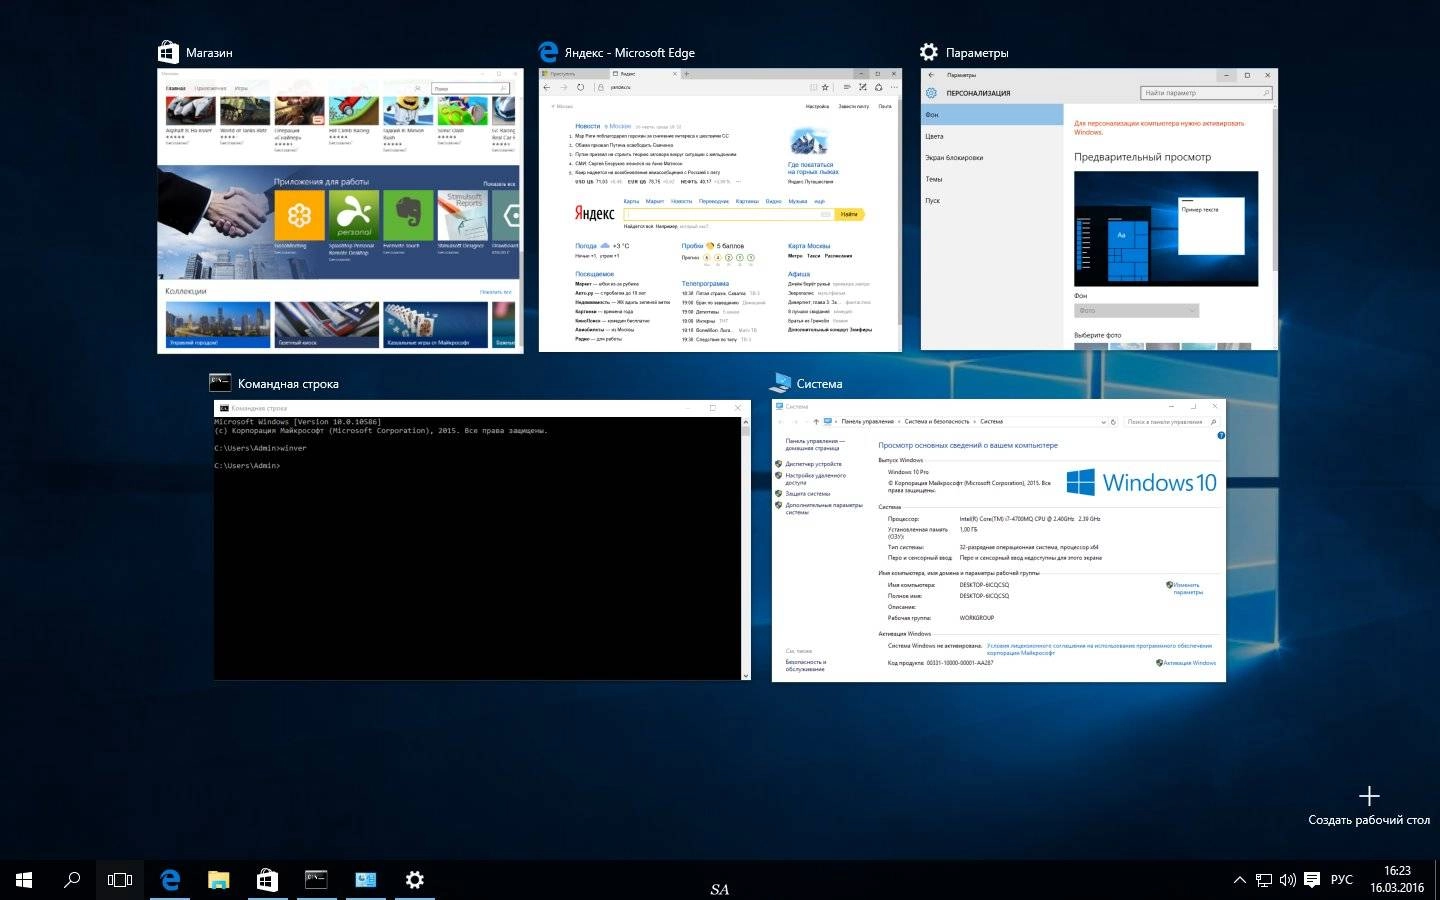
Task: Switch to Command Prompt taskbar icon
Action: click(316, 880)
